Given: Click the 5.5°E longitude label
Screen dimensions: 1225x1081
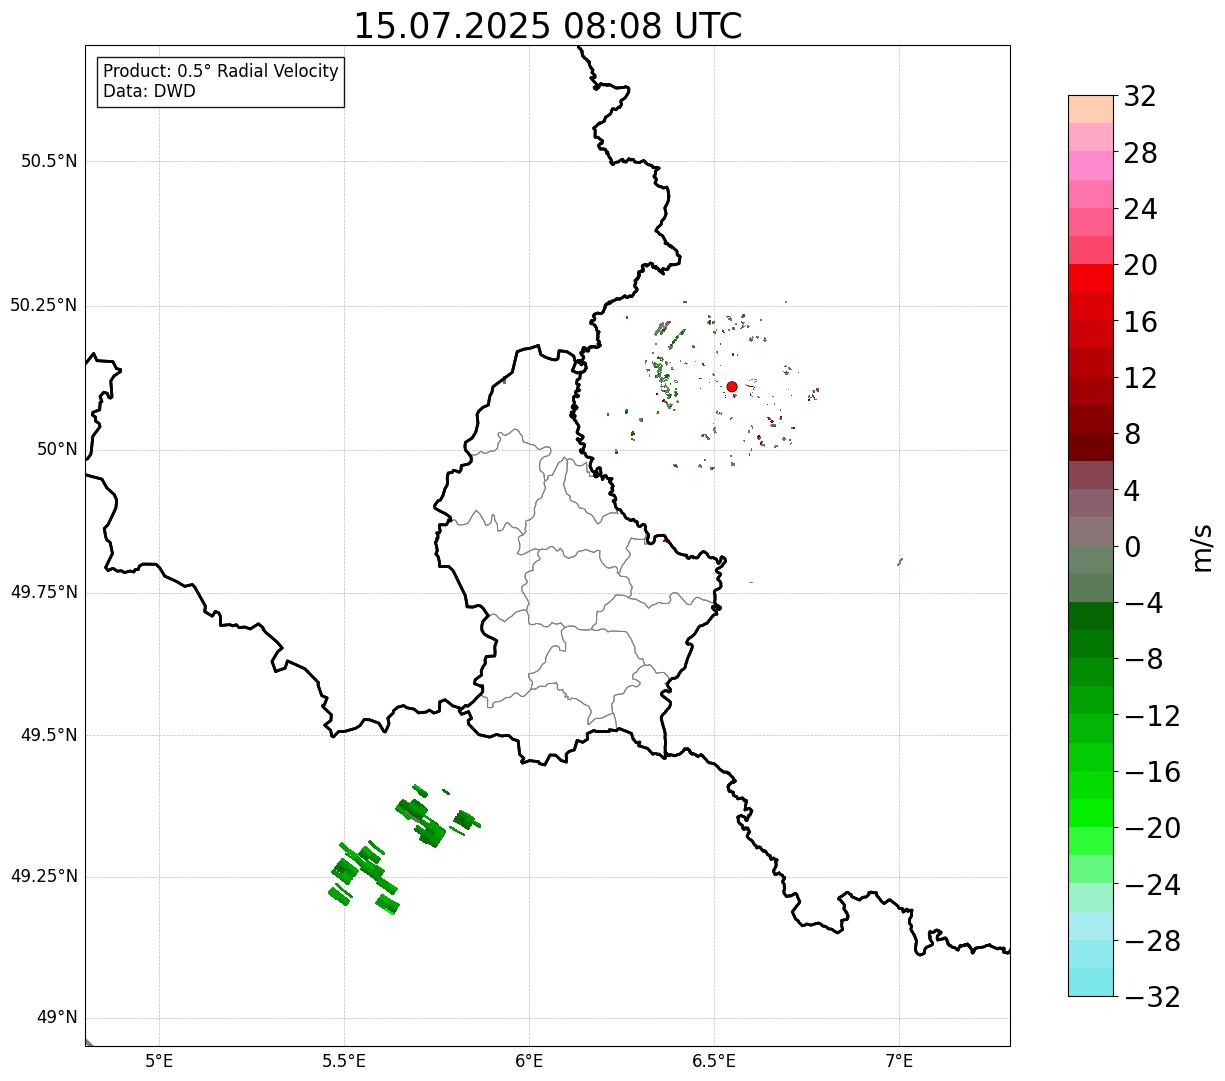Looking at the screenshot, I should coord(344,1061).
